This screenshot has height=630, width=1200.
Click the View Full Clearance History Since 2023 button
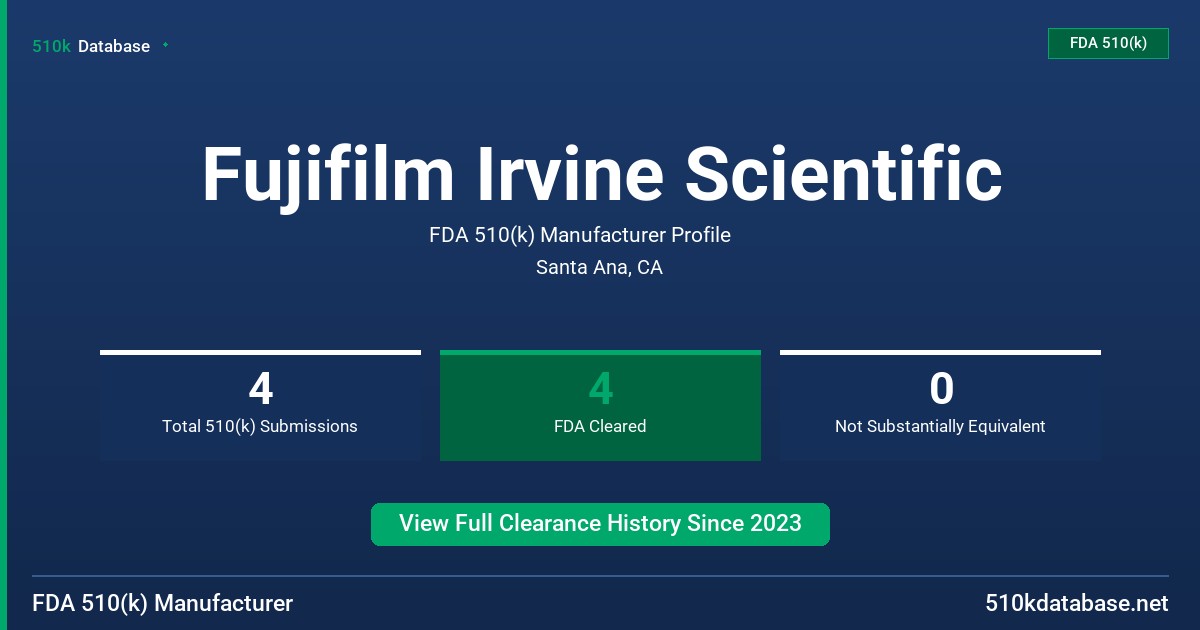point(600,524)
